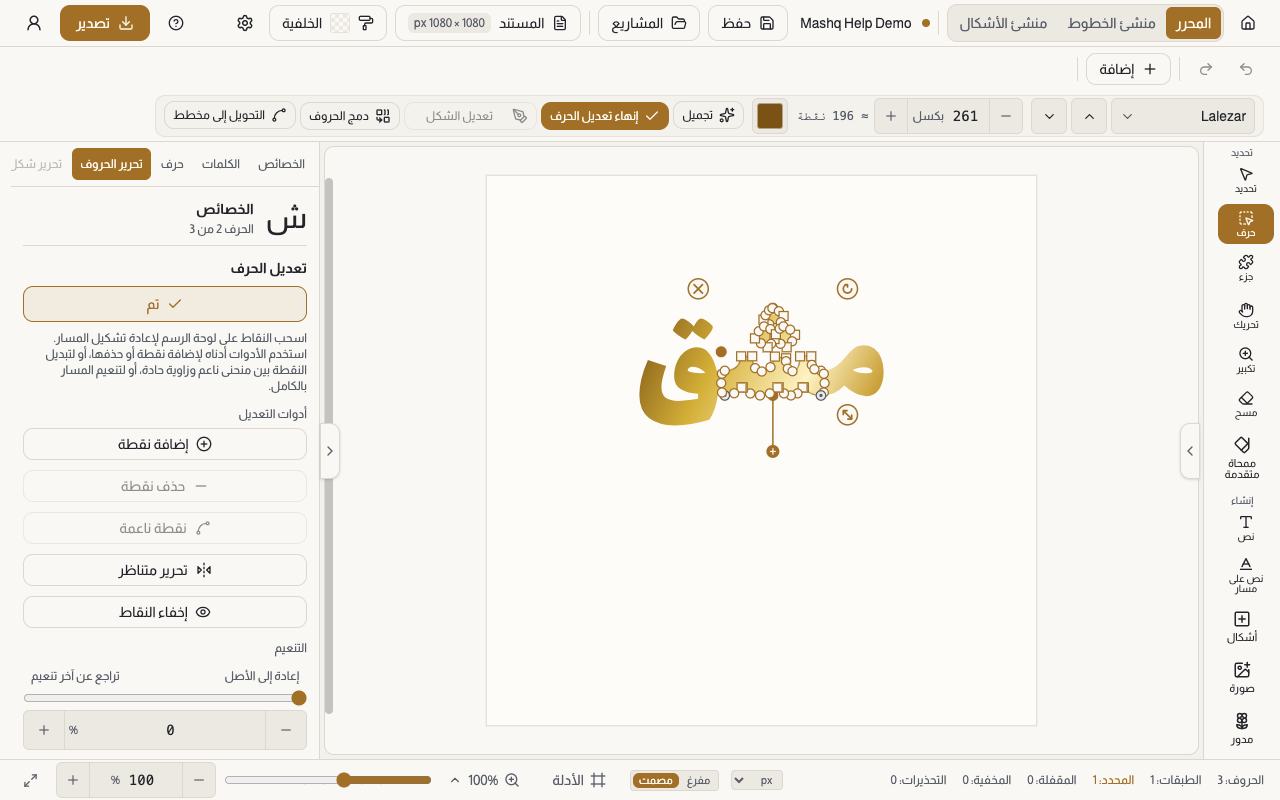
Task: Open help question mark icon
Action: [x=176, y=23]
